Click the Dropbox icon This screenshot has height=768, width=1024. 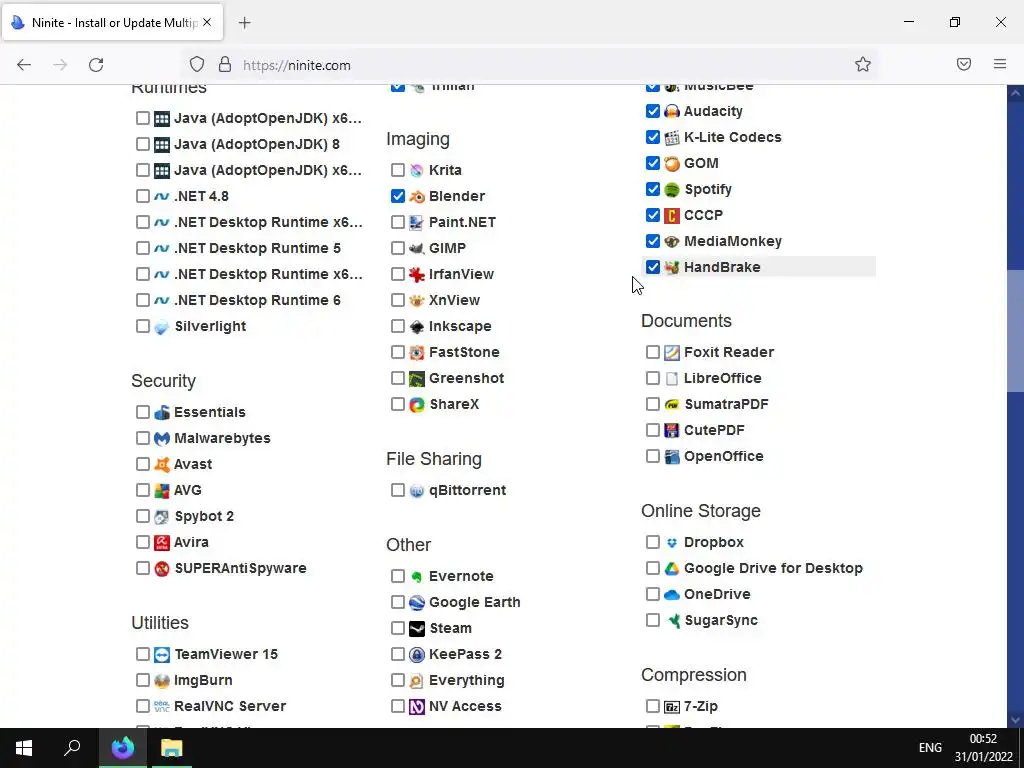pos(672,543)
